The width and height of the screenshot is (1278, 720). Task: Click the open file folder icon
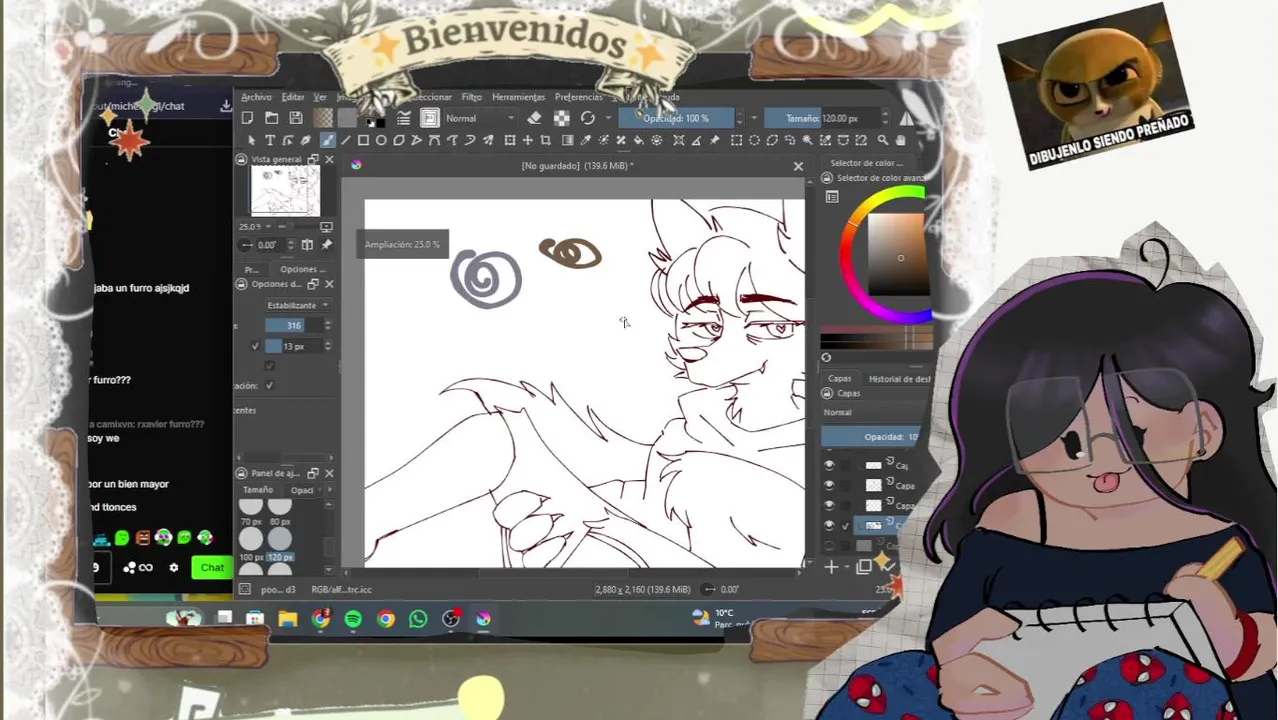(271, 118)
